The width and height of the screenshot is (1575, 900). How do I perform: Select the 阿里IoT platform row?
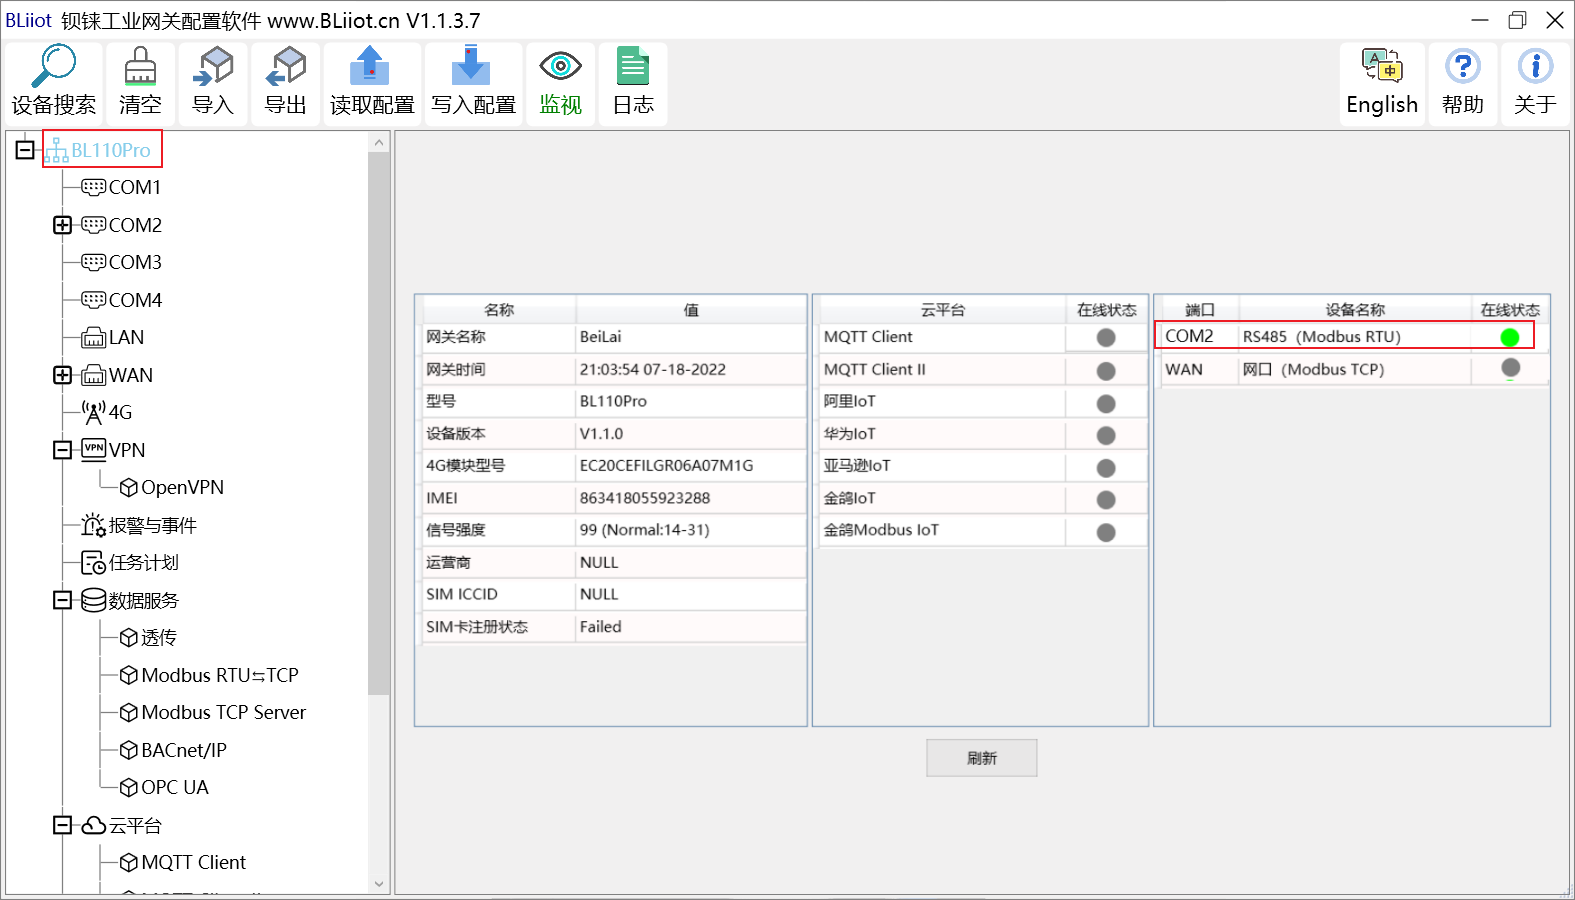(x=982, y=401)
